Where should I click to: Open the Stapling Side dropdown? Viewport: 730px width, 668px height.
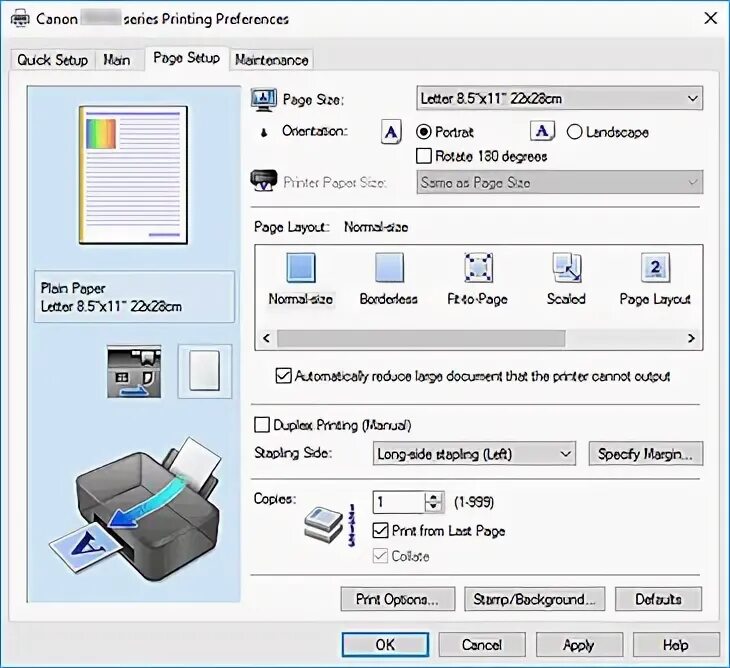point(474,454)
